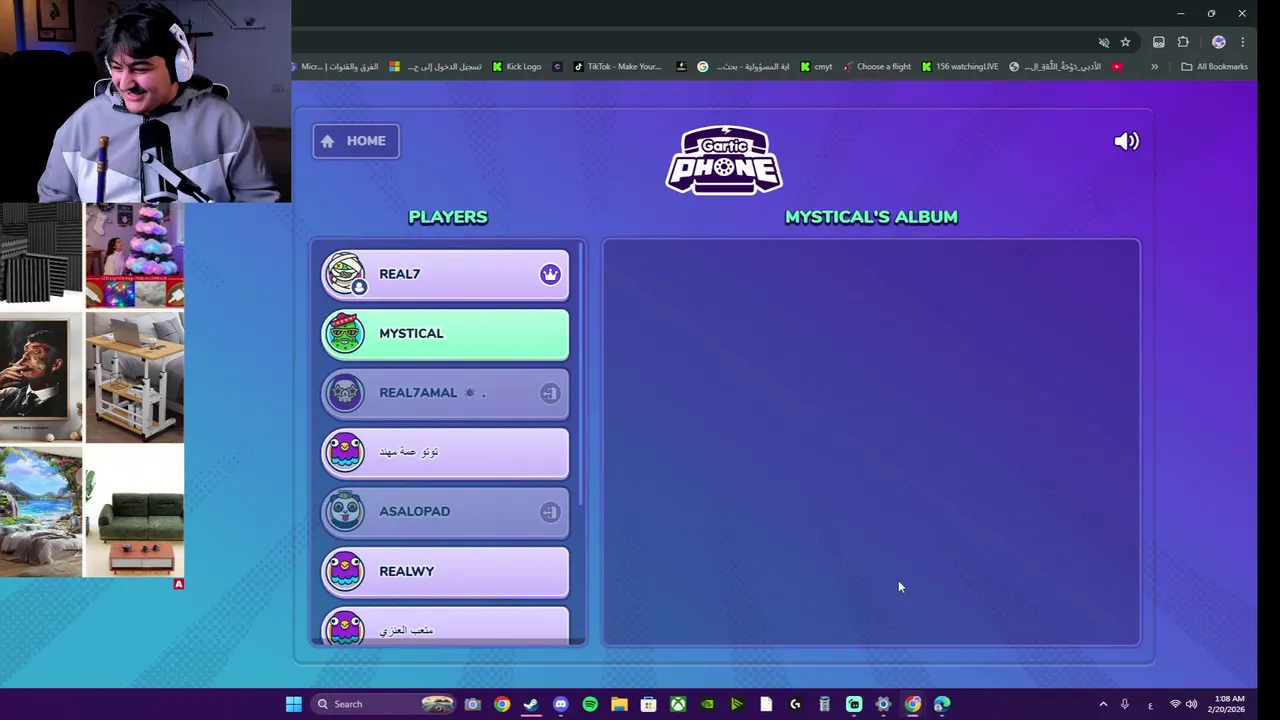Screen dimensions: 1280x720
Task: Click MYSTICAL's green avatar
Action: (x=345, y=334)
